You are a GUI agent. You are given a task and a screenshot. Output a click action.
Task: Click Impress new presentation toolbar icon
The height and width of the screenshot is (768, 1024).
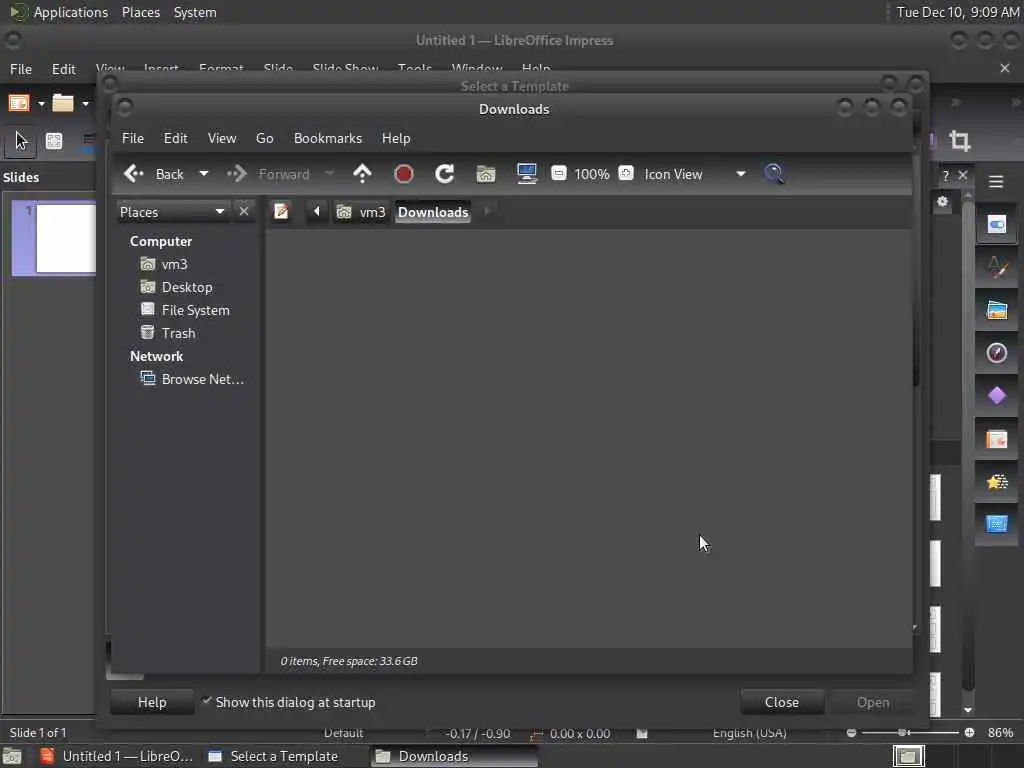tap(19, 103)
